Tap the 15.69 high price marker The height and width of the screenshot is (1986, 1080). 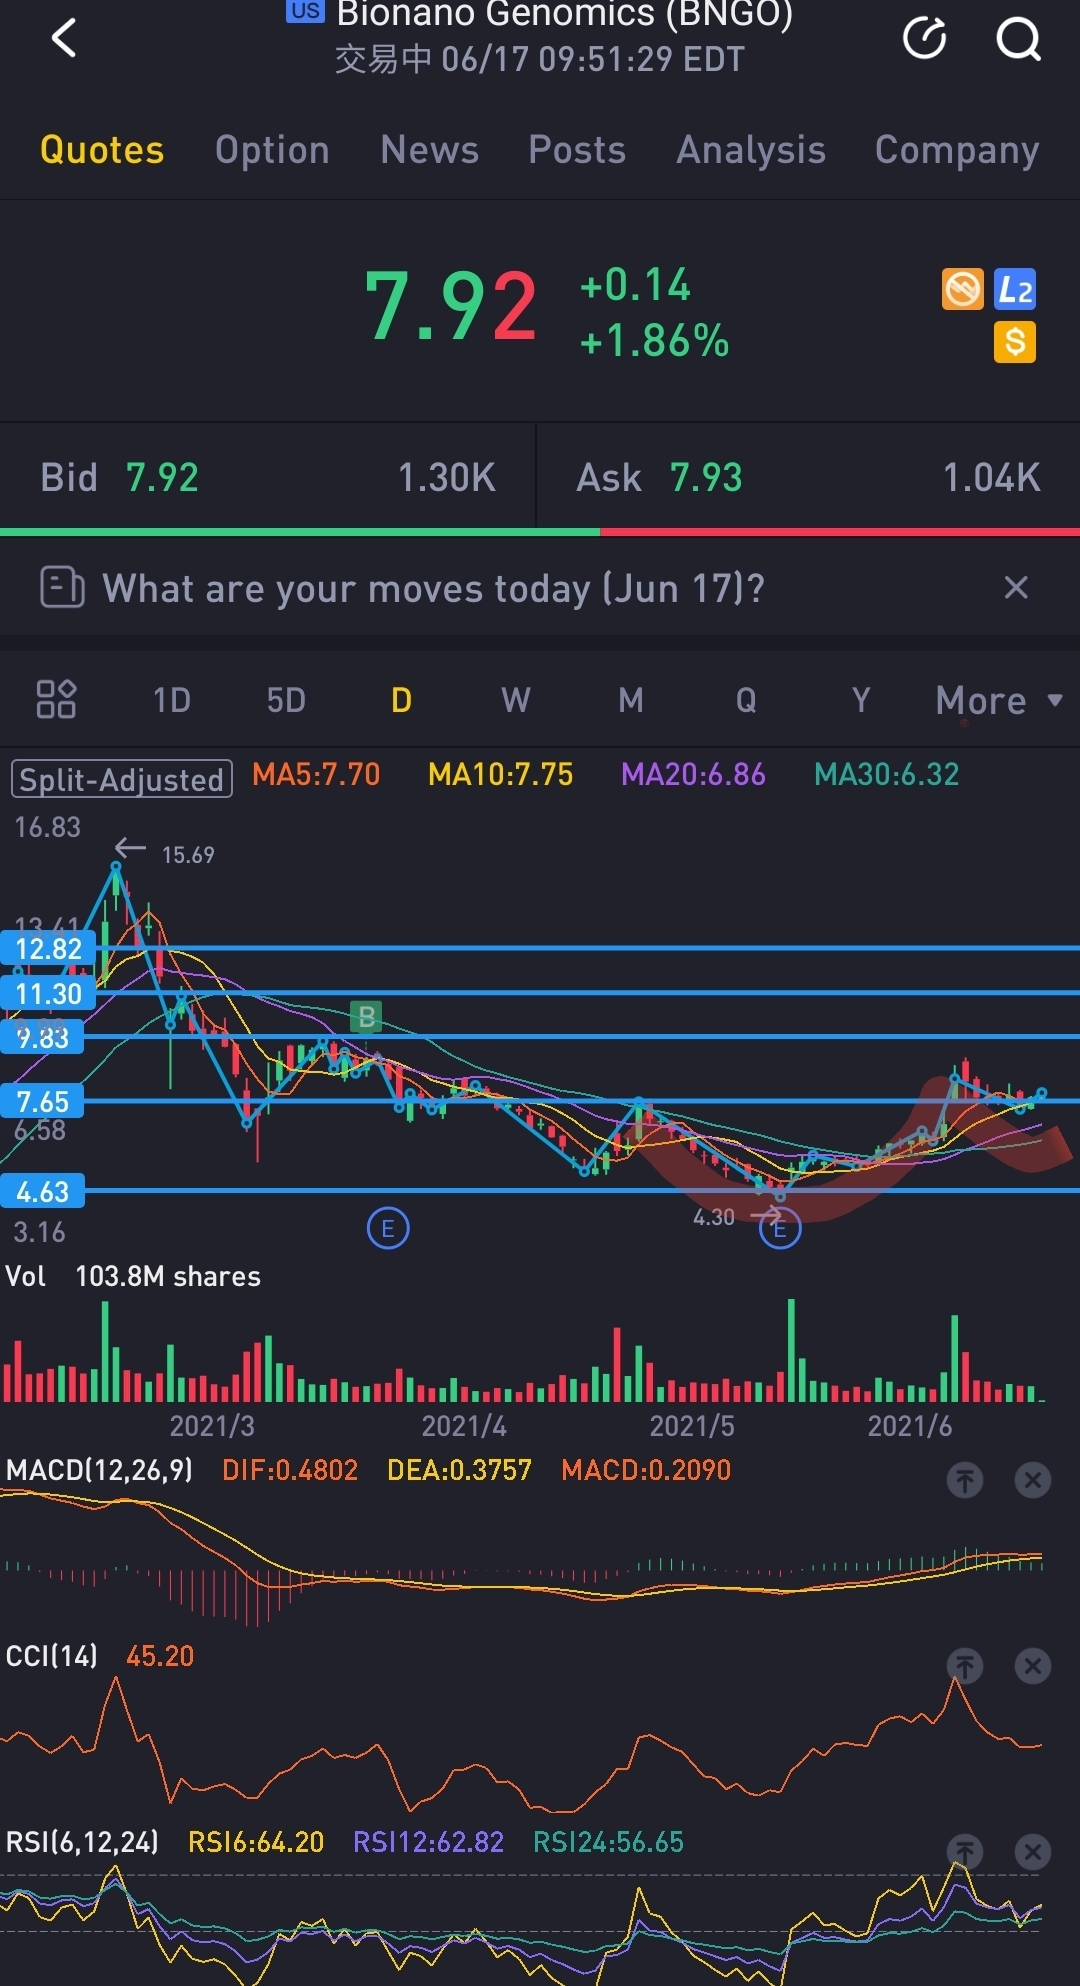[x=188, y=855]
